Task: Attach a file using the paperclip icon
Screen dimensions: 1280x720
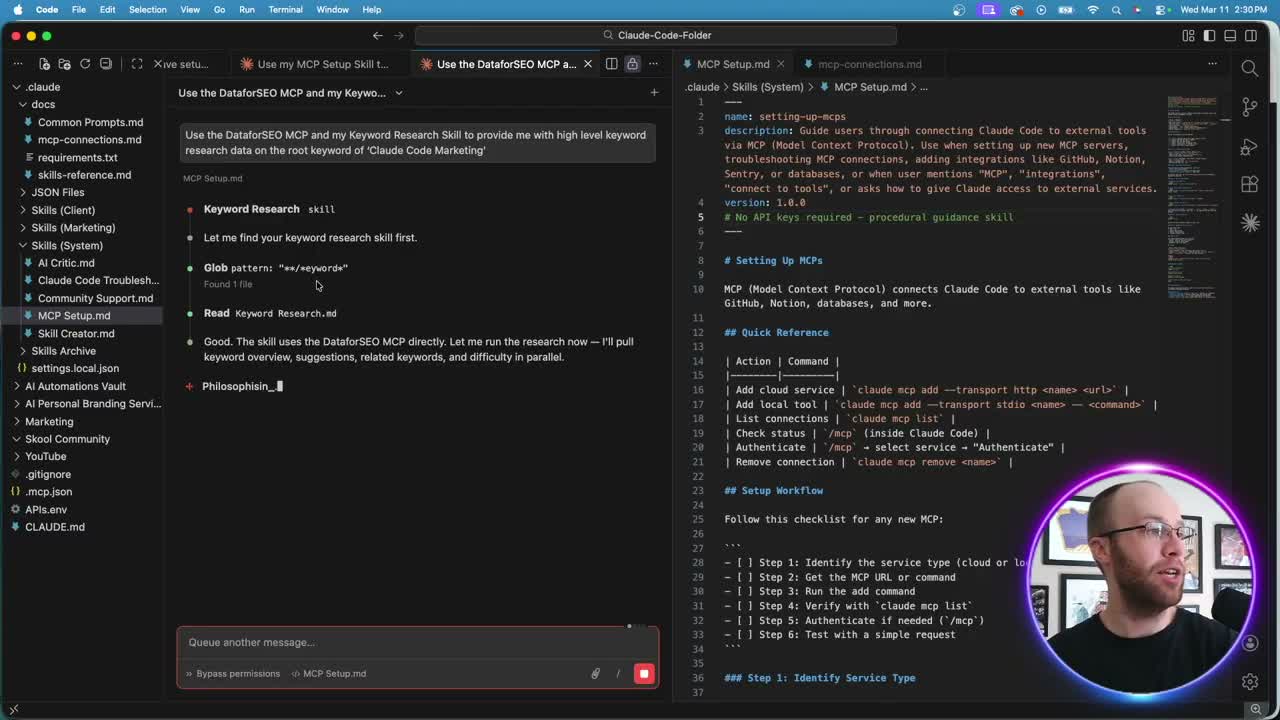Action: (x=595, y=674)
